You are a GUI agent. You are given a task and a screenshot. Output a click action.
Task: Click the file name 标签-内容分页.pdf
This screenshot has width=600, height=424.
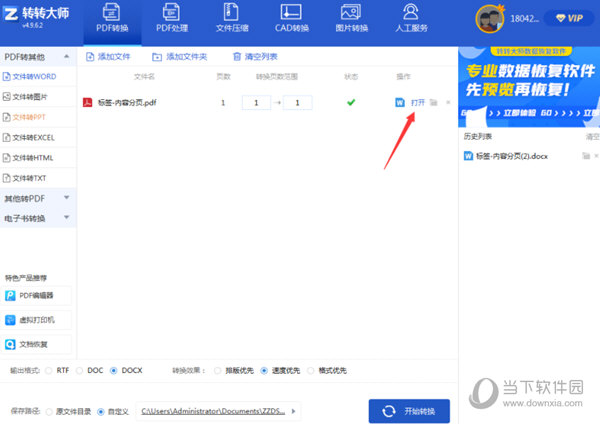click(127, 103)
